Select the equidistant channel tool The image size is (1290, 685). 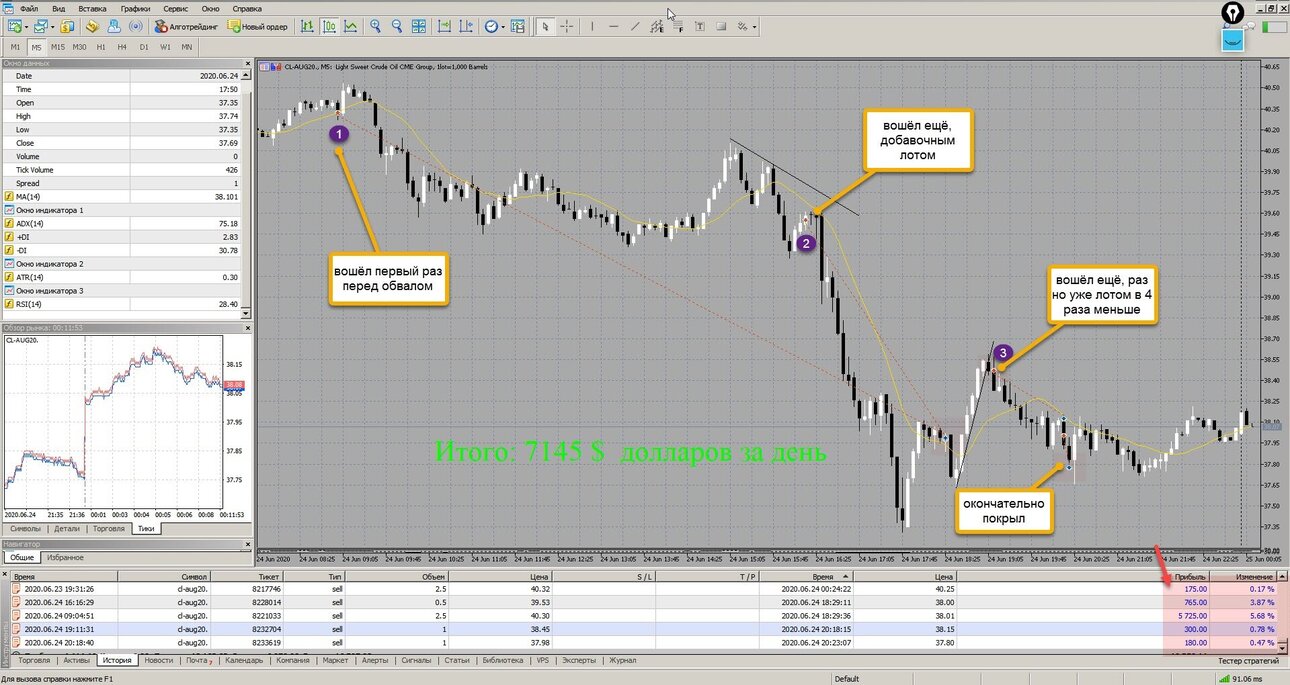[x=657, y=27]
